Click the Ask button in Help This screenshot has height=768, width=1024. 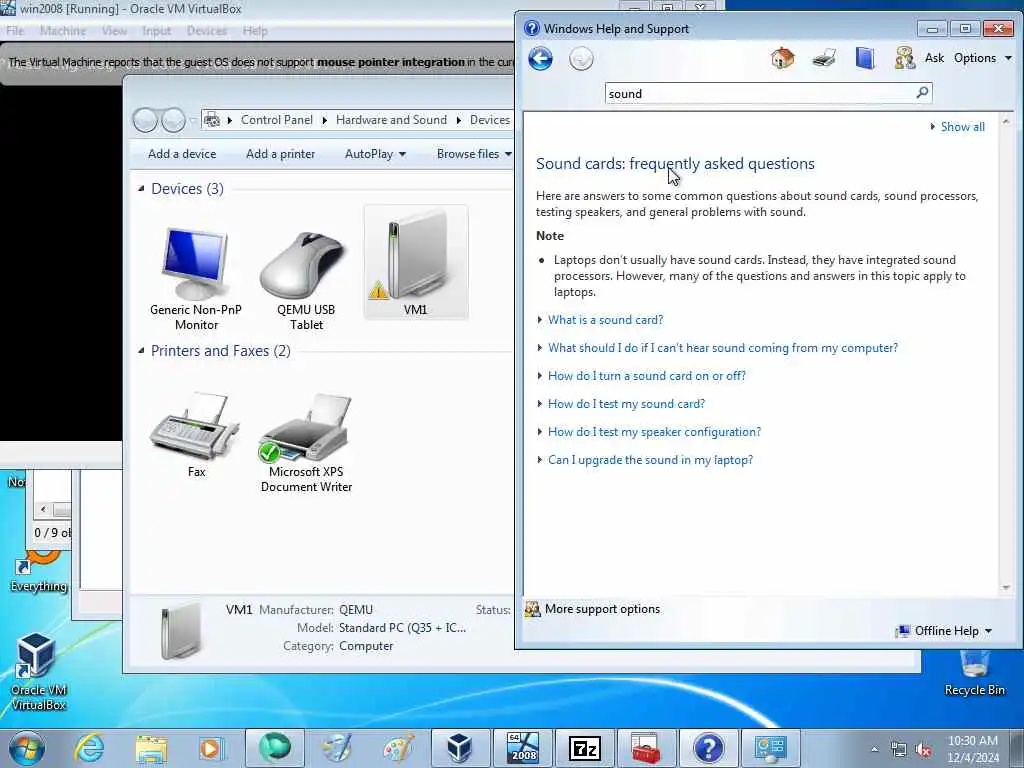pyautogui.click(x=934, y=57)
